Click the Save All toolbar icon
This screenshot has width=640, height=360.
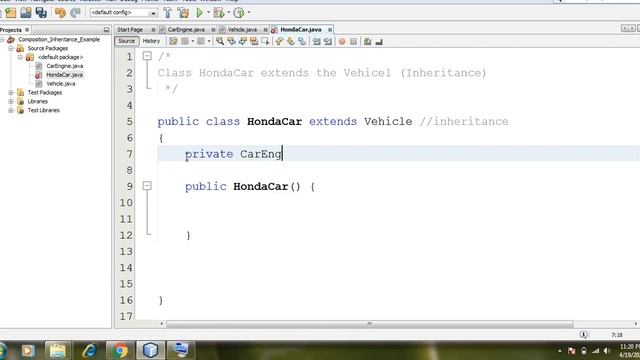point(41,13)
